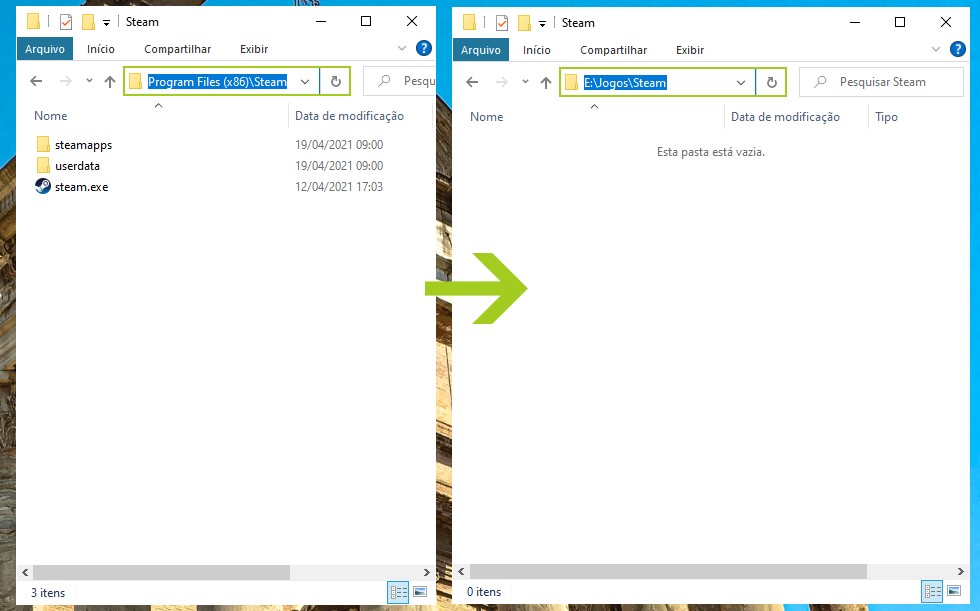Viewport: 980px width, 611px height.
Task: Click folder system icon in left title bar
Action: tap(33, 21)
